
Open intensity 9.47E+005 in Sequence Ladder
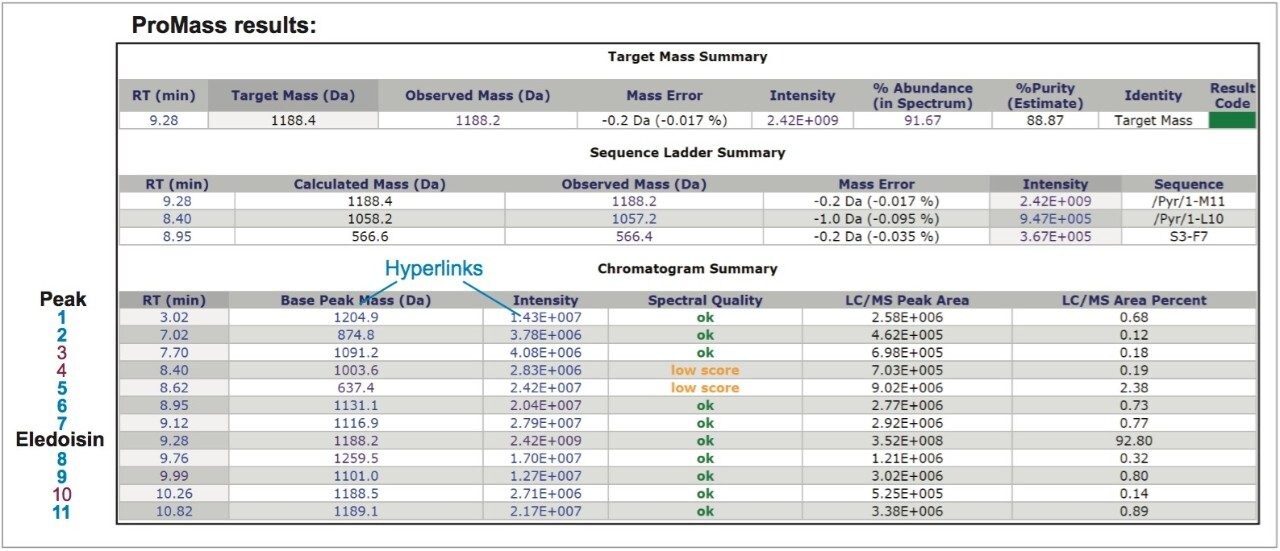pyautogui.click(x=1055, y=219)
